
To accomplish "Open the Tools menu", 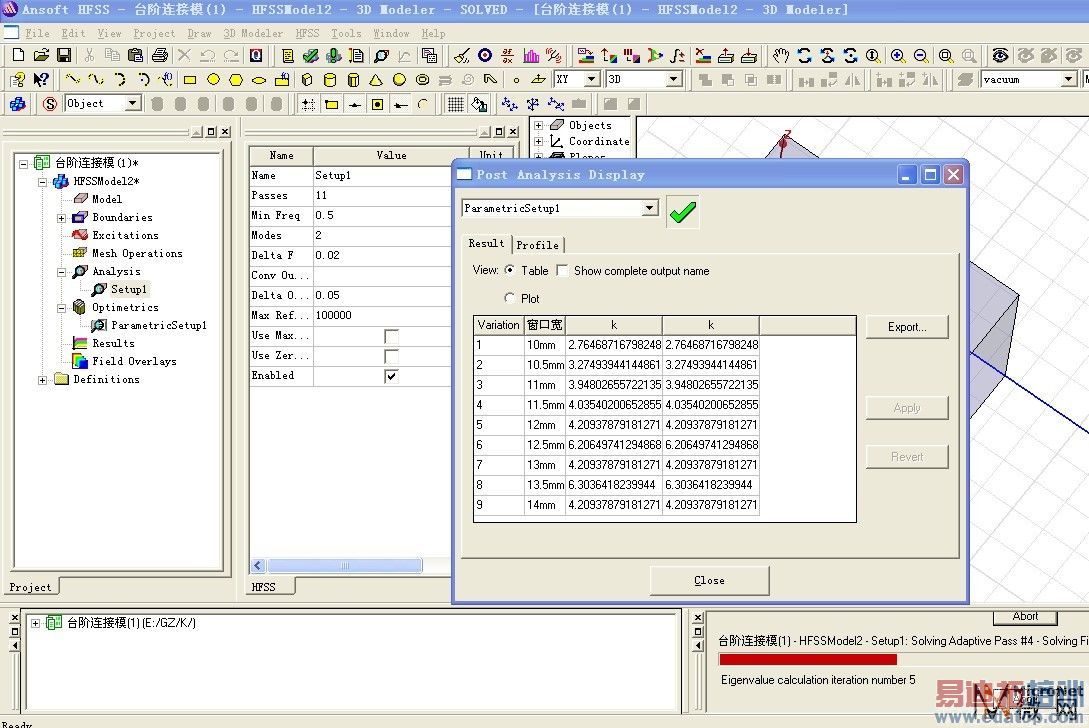I will 346,33.
